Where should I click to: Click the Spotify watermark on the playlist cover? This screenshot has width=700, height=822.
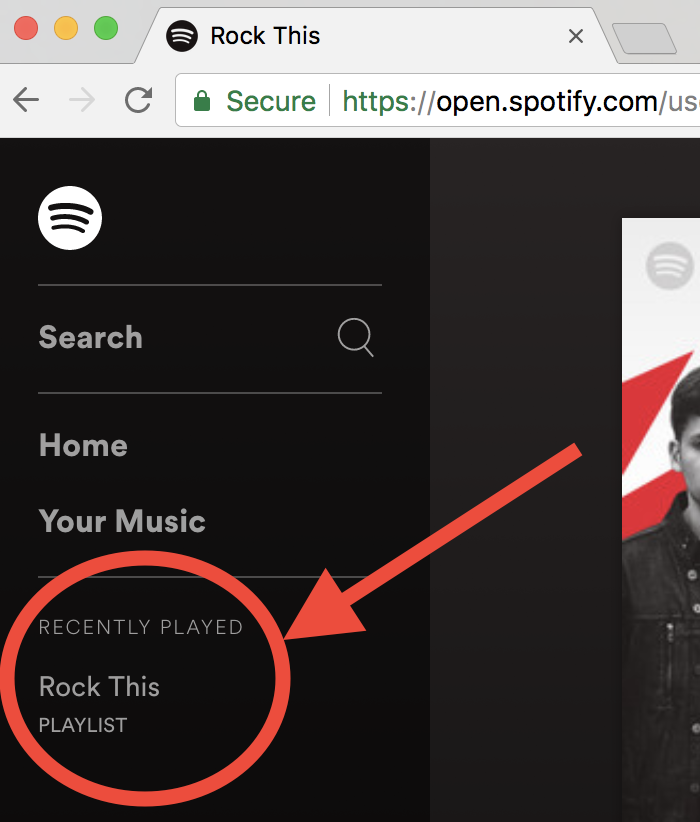670,266
